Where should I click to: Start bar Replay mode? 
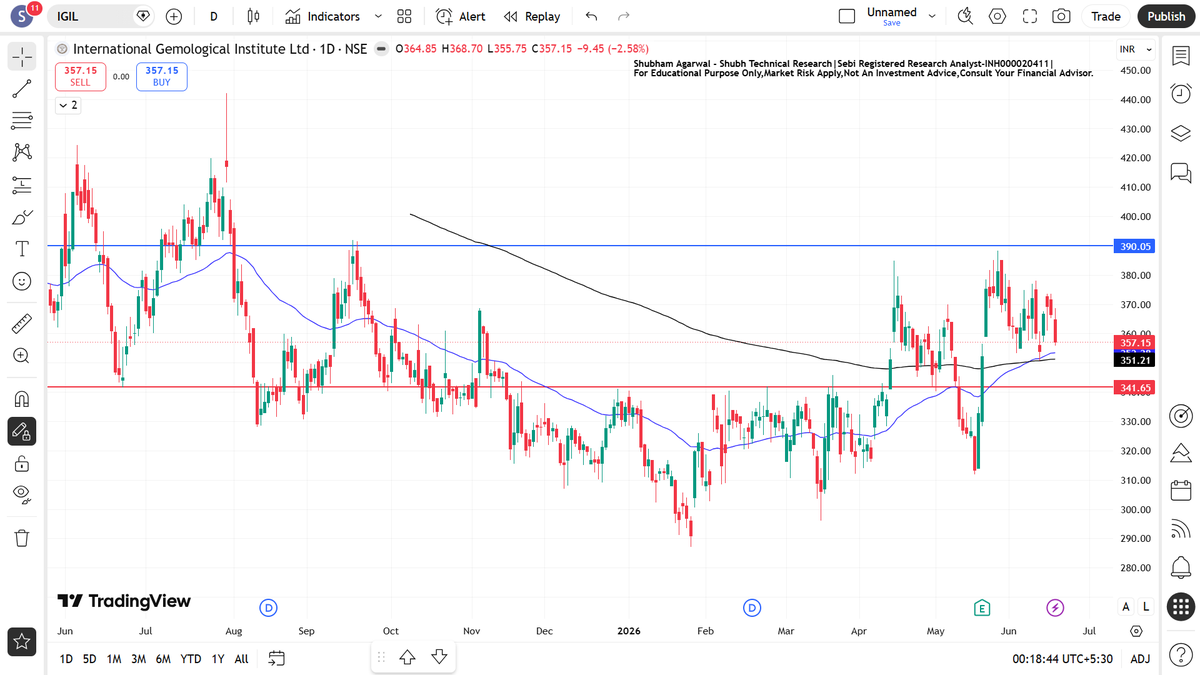point(532,16)
